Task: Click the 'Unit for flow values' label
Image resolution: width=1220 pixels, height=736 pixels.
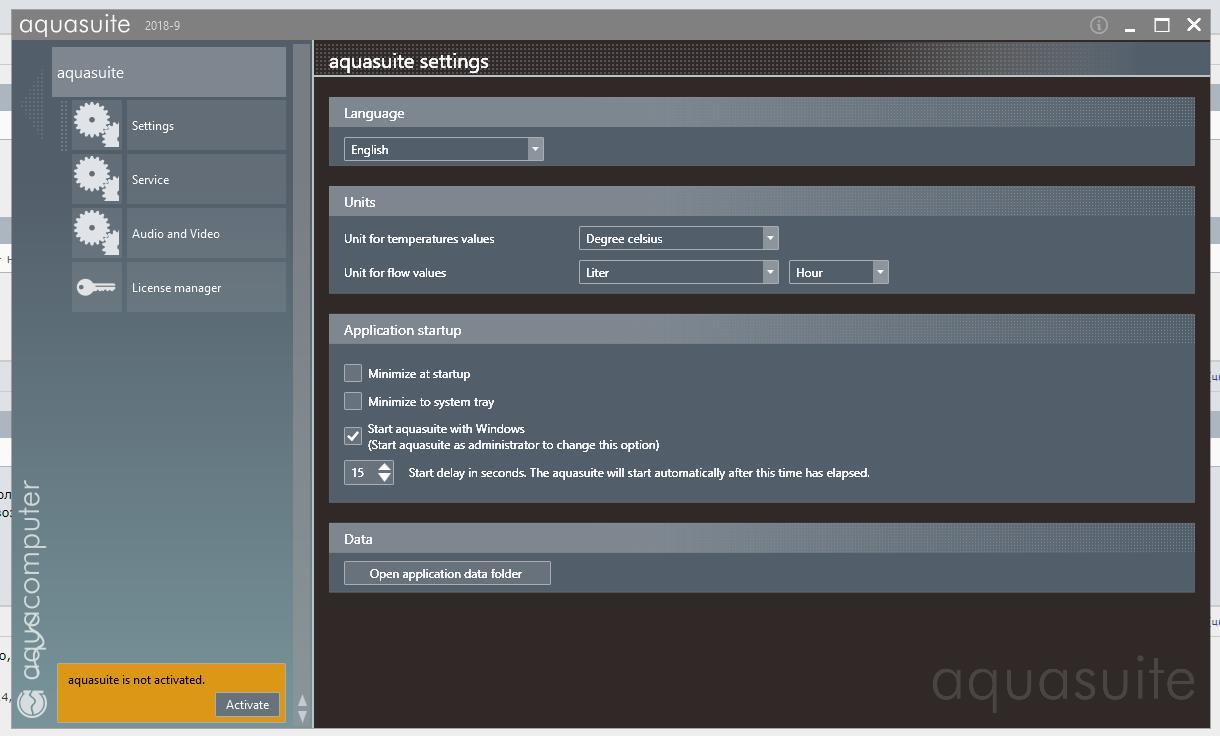Action: (x=395, y=273)
